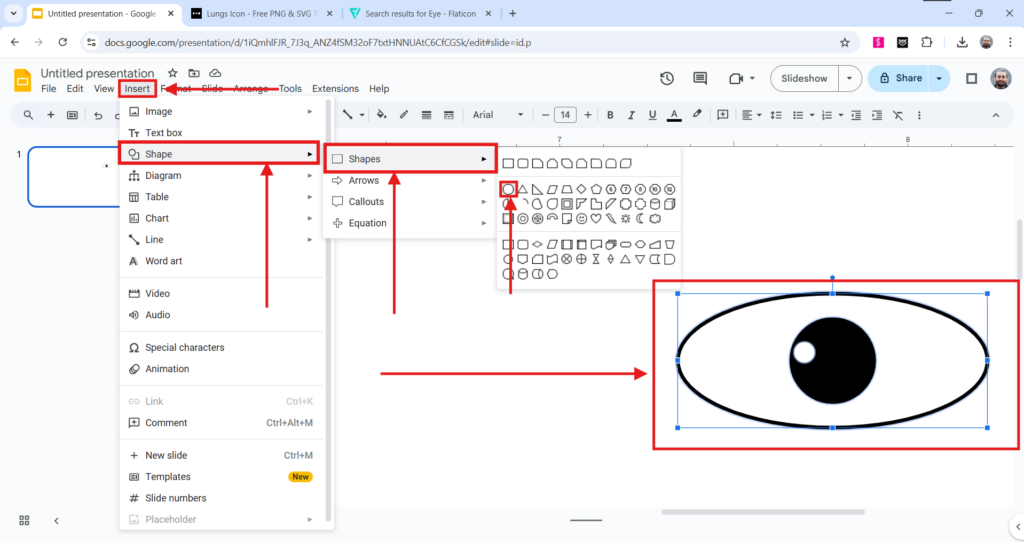Toggle italic text formatting
This screenshot has width=1024, height=542.
pyautogui.click(x=630, y=115)
